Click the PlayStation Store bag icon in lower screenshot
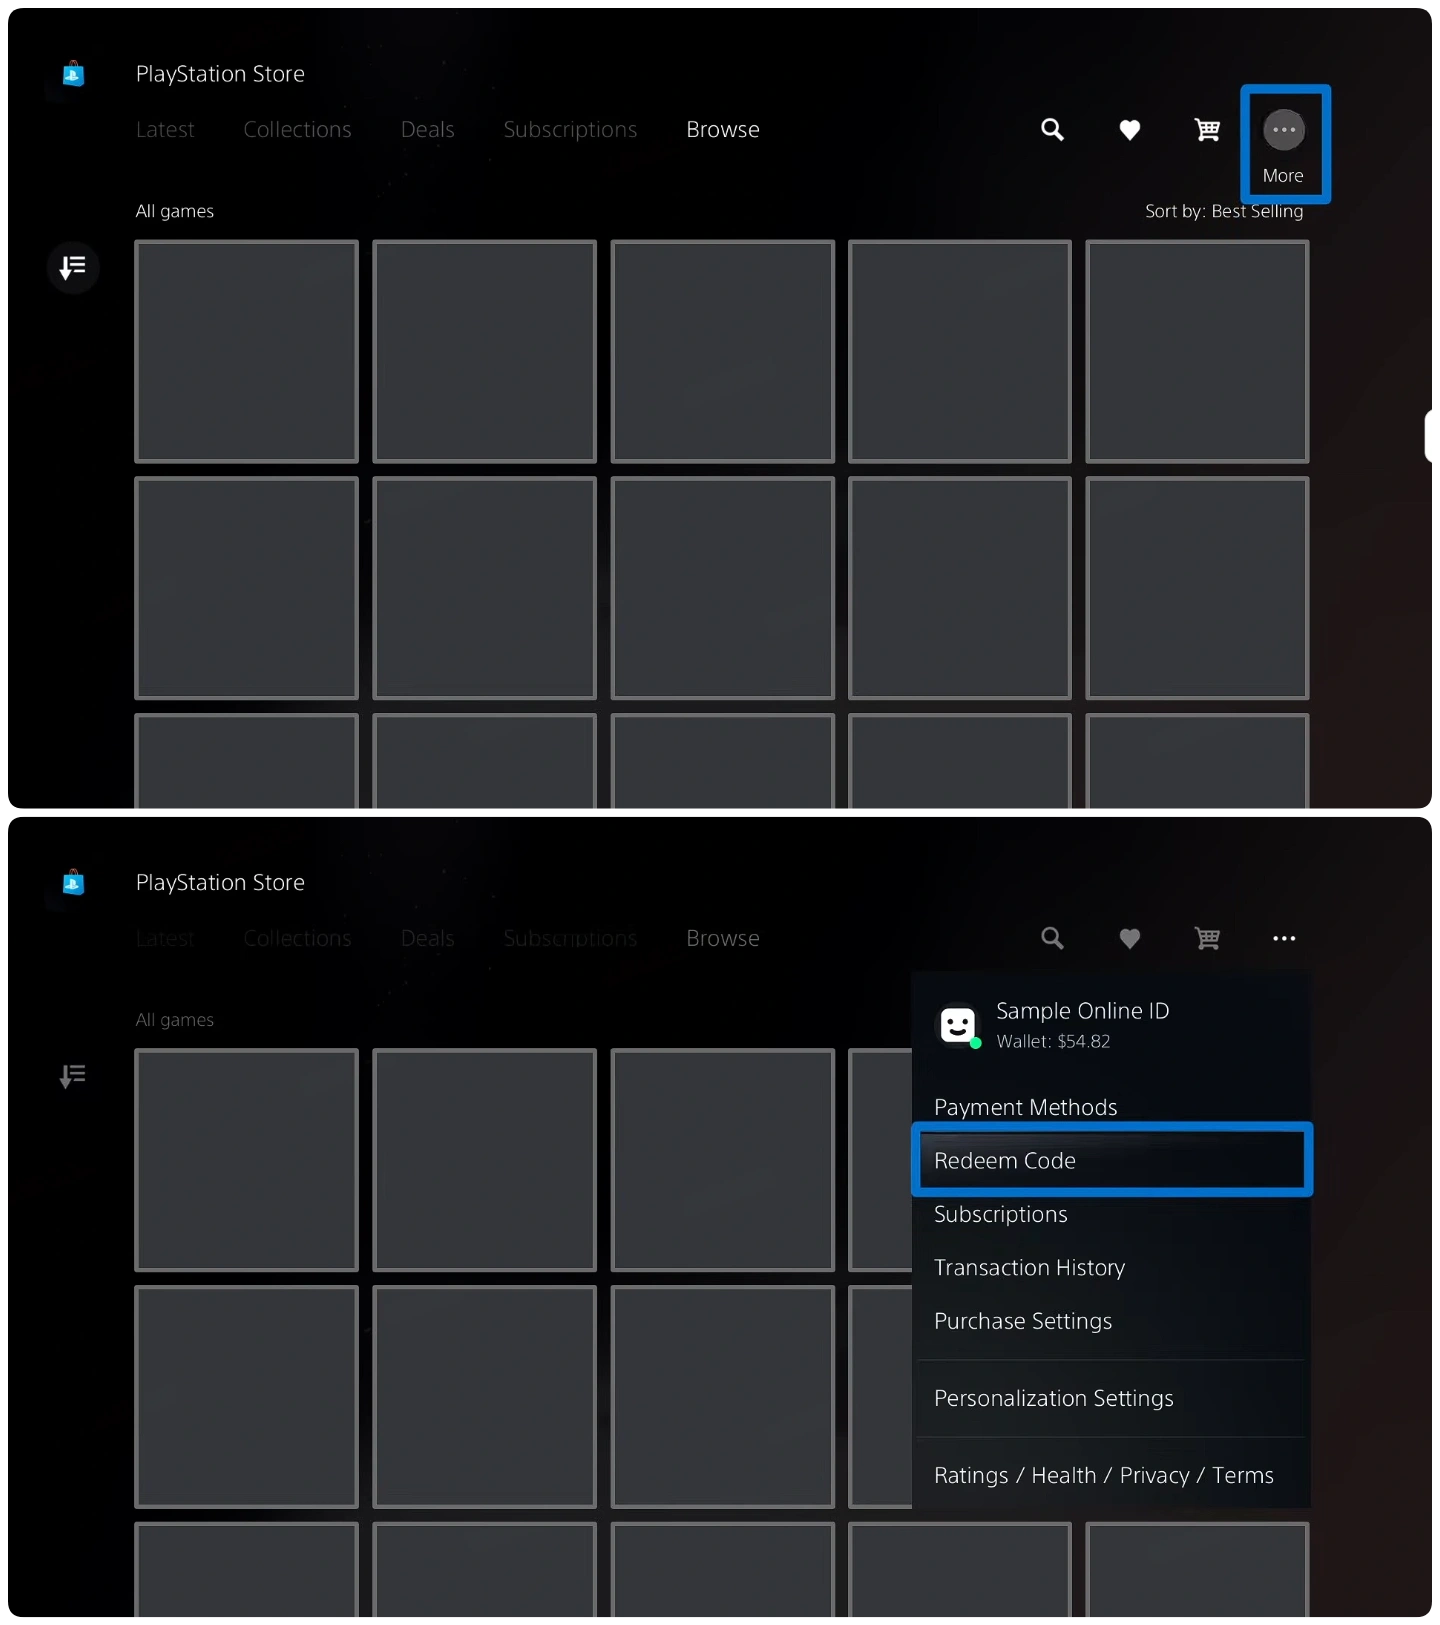The width and height of the screenshot is (1440, 1625). coord(73,883)
